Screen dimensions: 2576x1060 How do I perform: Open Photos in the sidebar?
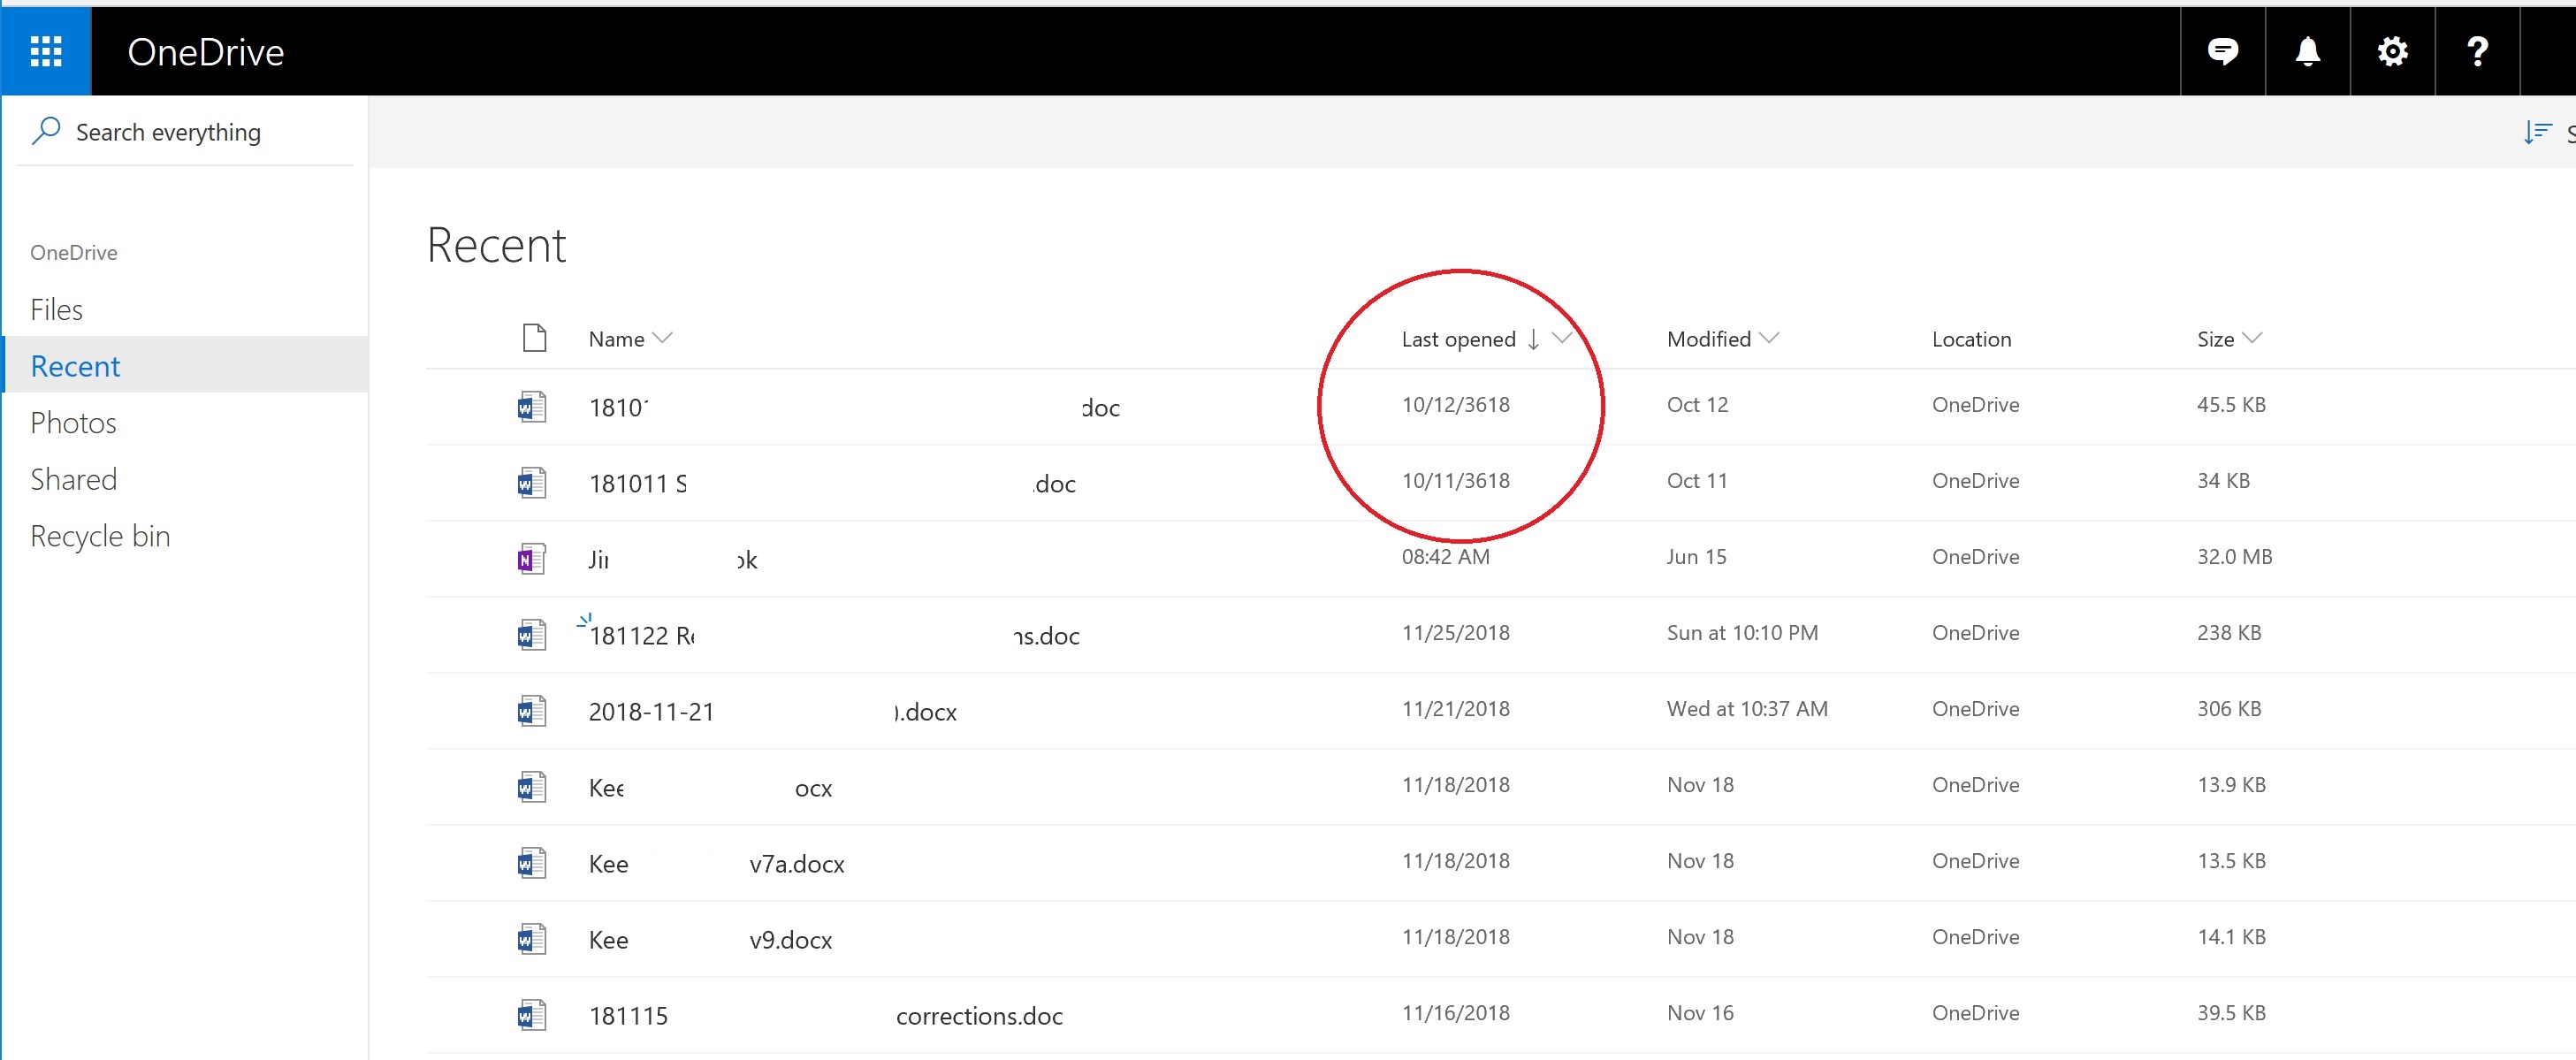click(x=73, y=423)
